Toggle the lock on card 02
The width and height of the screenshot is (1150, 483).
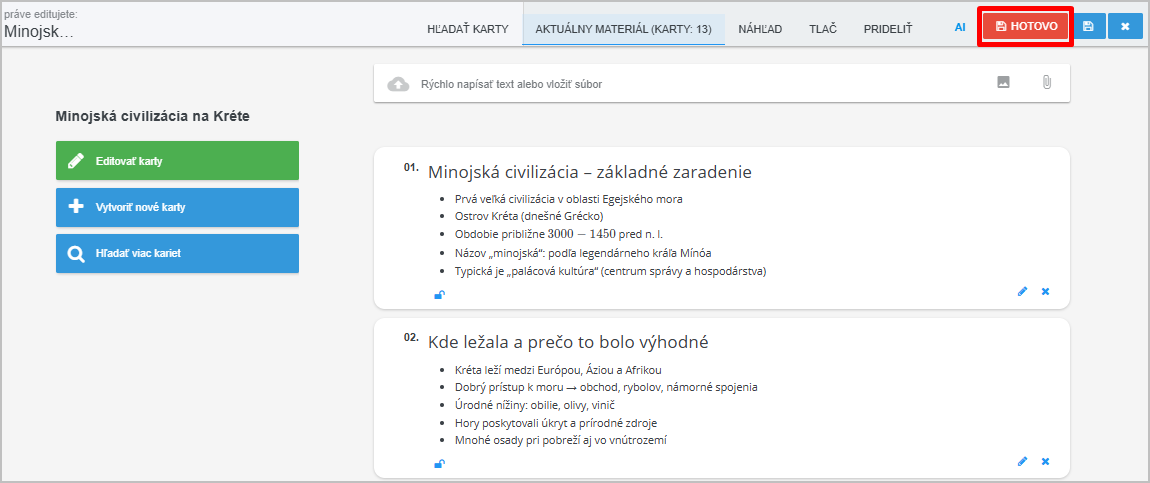(x=439, y=463)
